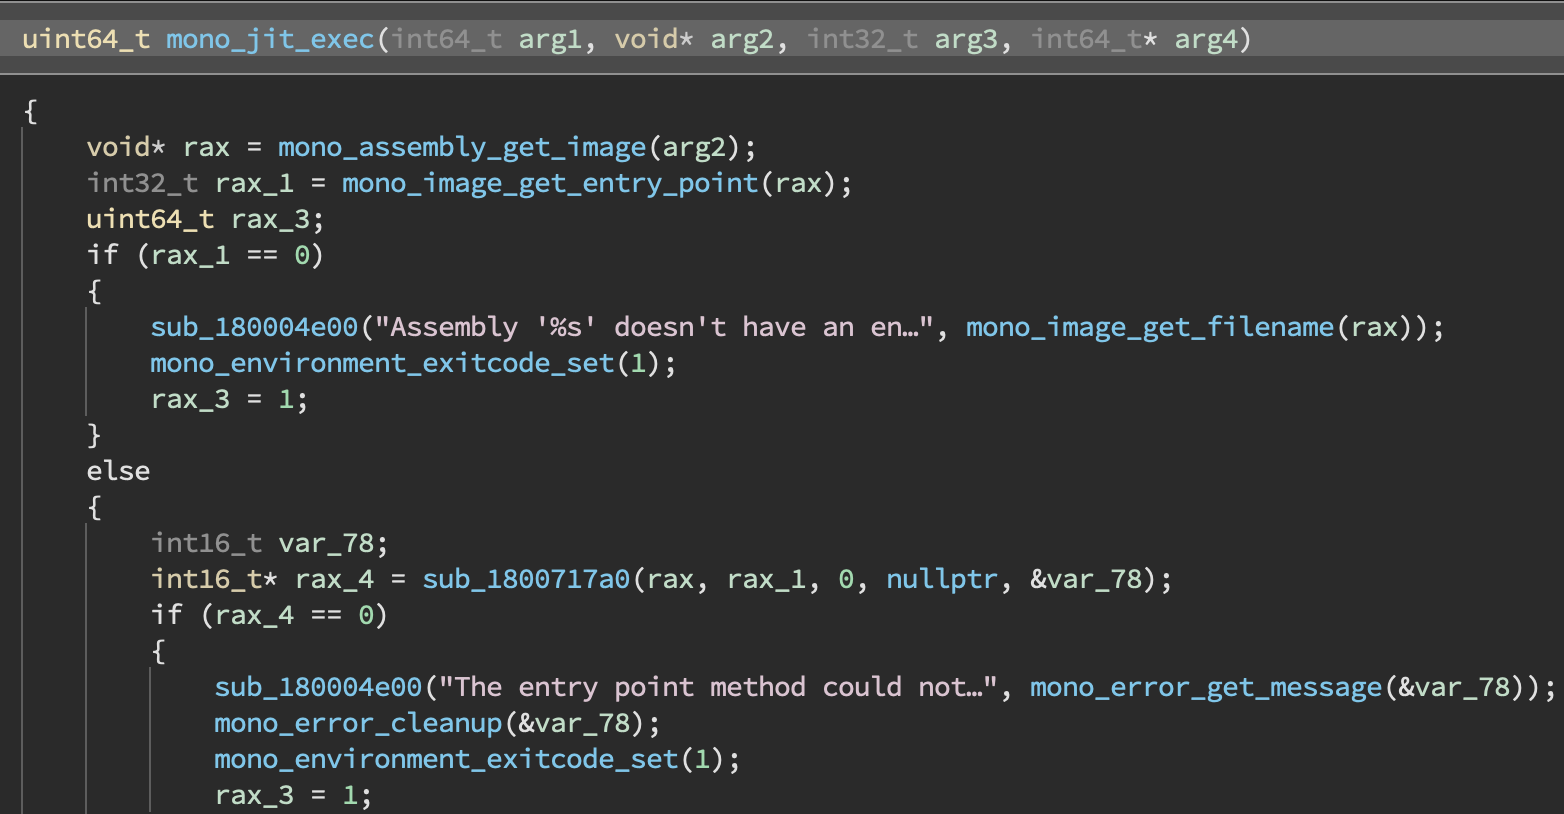This screenshot has width=1564, height=814.
Task: Follow mono_image_get_filename function call
Action: point(1150,327)
